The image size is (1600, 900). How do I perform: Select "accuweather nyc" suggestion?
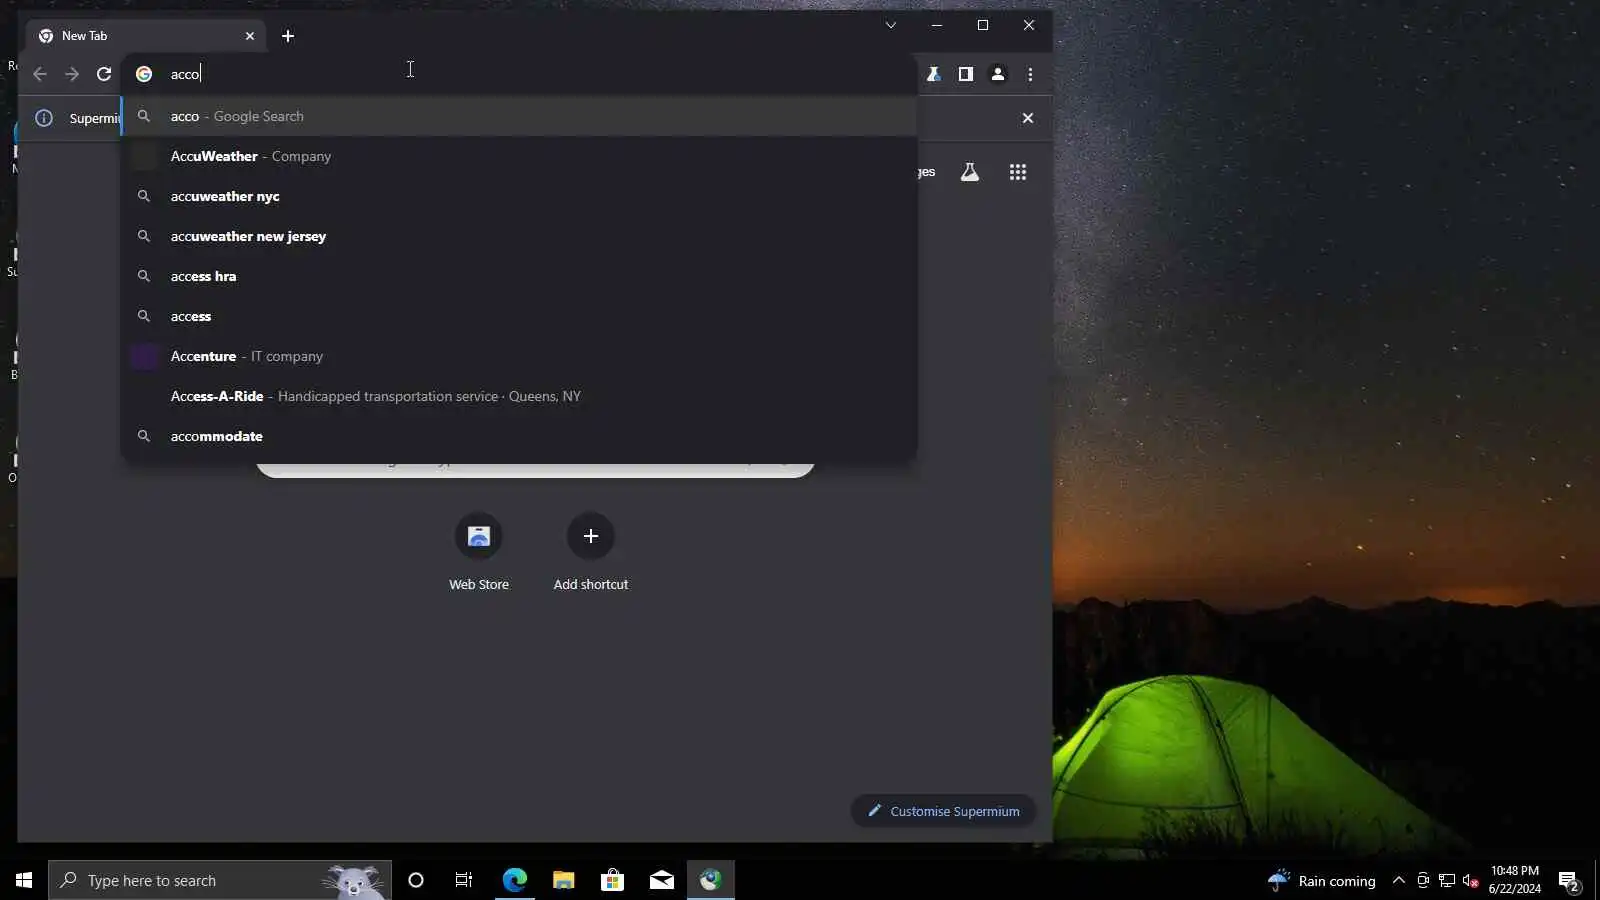tap(519, 196)
